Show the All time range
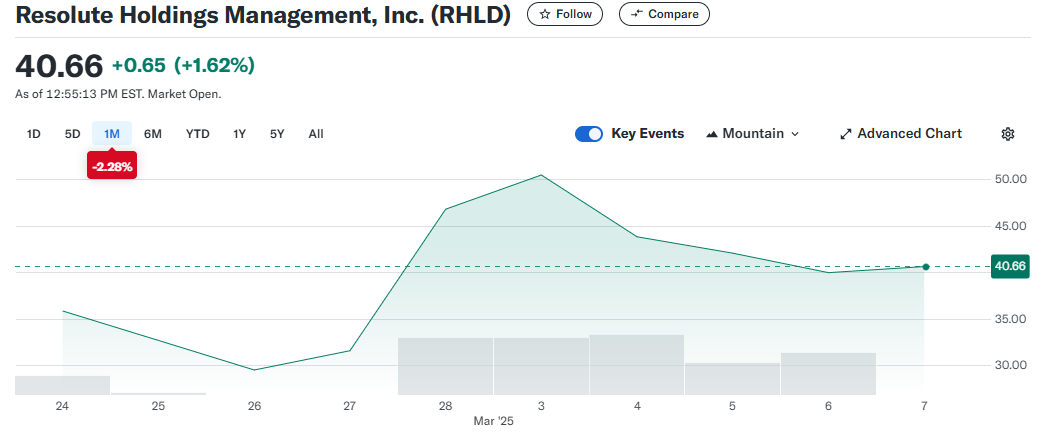This screenshot has height=434, width=1052. (x=316, y=134)
